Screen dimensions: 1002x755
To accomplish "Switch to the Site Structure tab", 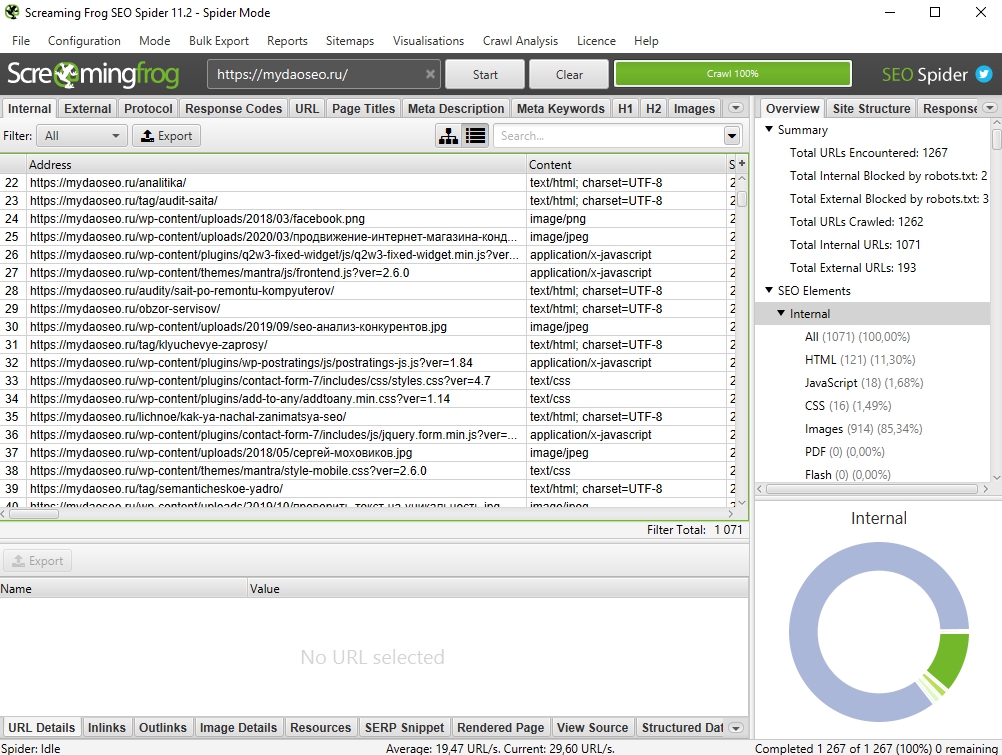I will click(x=872, y=108).
